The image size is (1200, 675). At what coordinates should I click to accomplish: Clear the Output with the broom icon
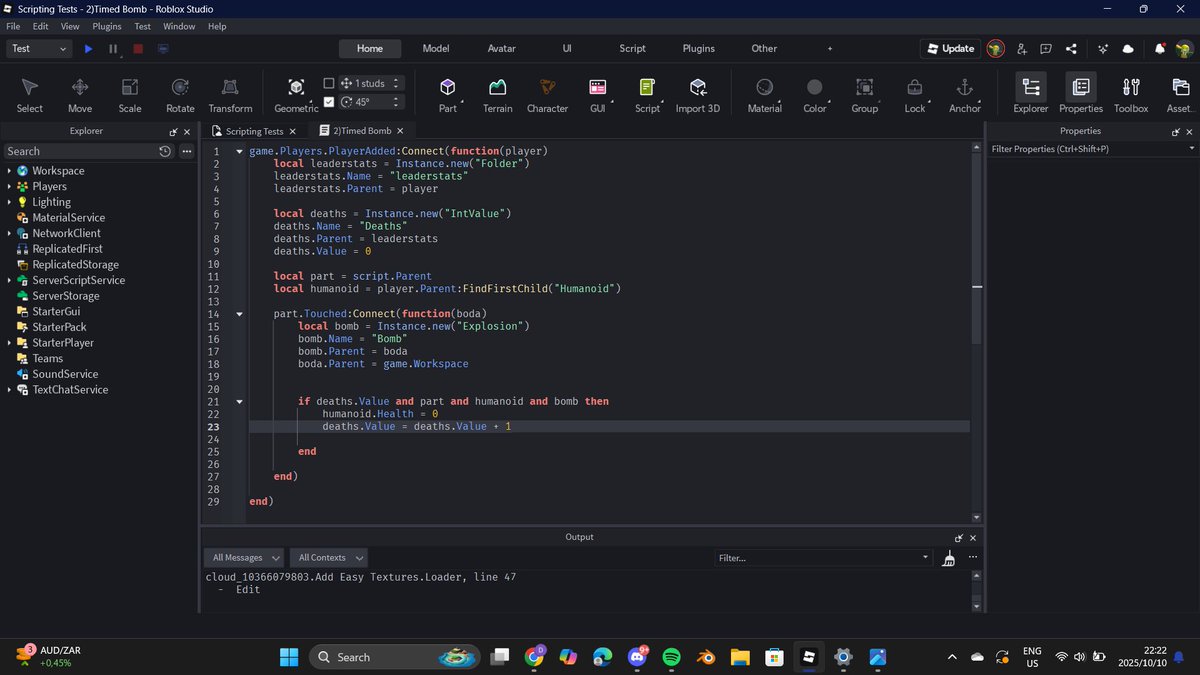(x=949, y=558)
